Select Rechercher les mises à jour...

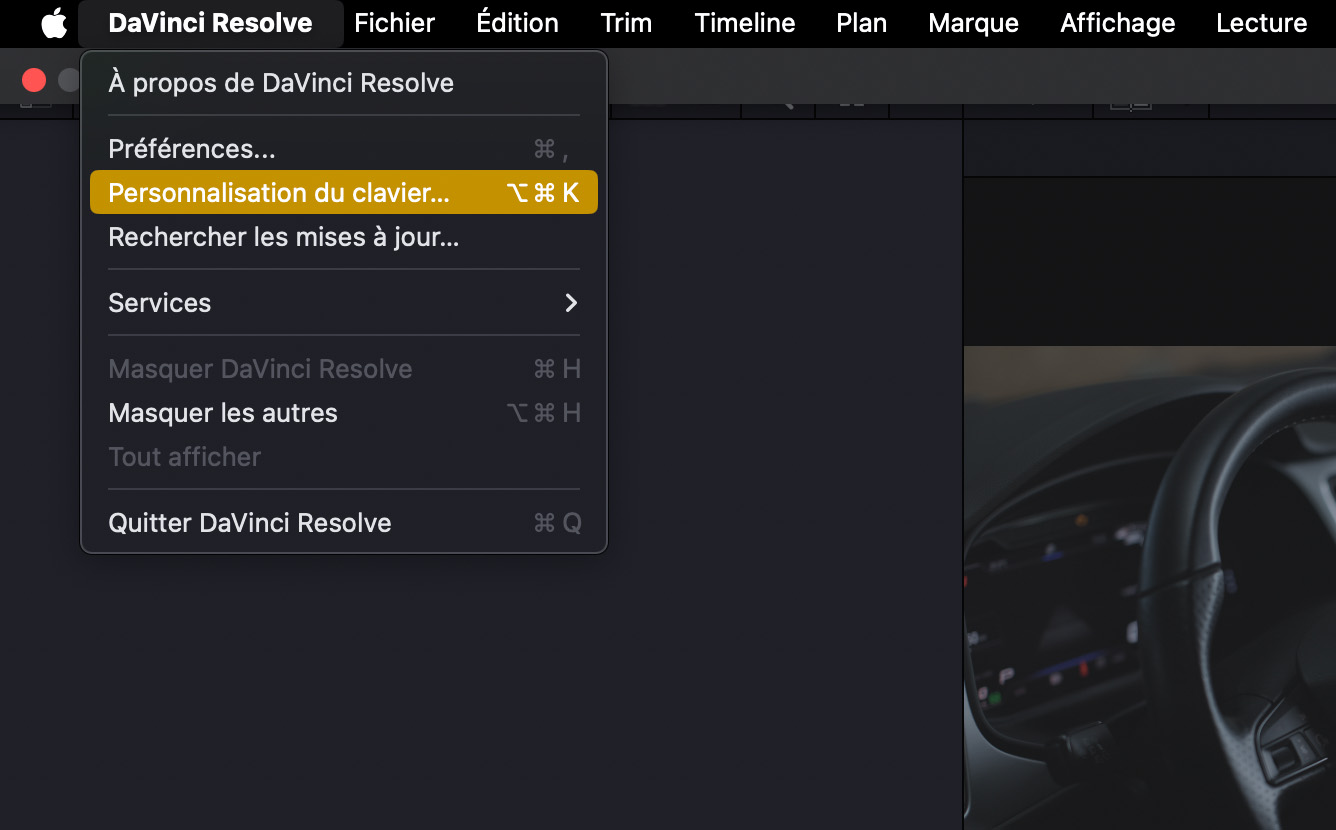344,237
